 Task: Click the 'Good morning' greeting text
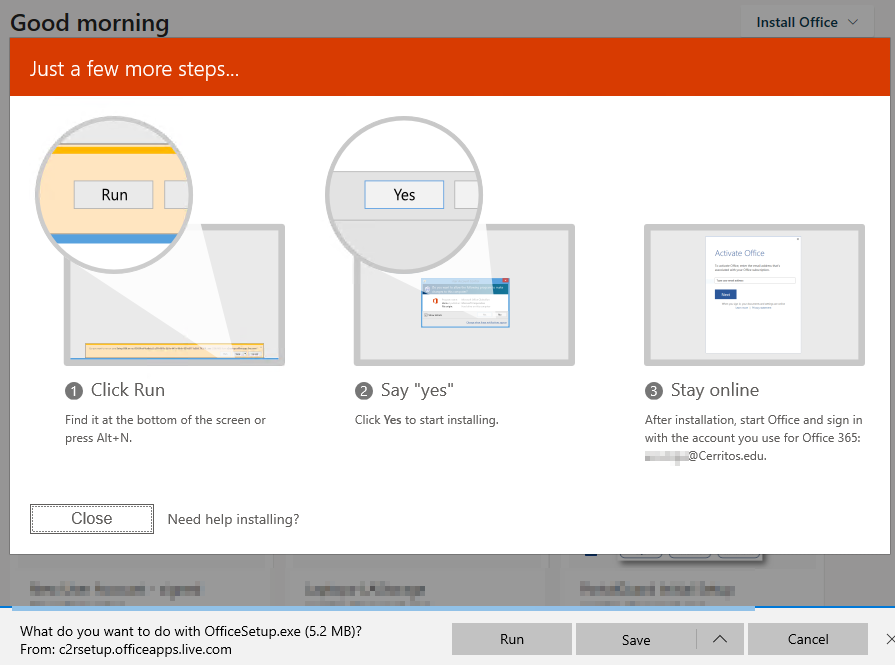pos(90,23)
